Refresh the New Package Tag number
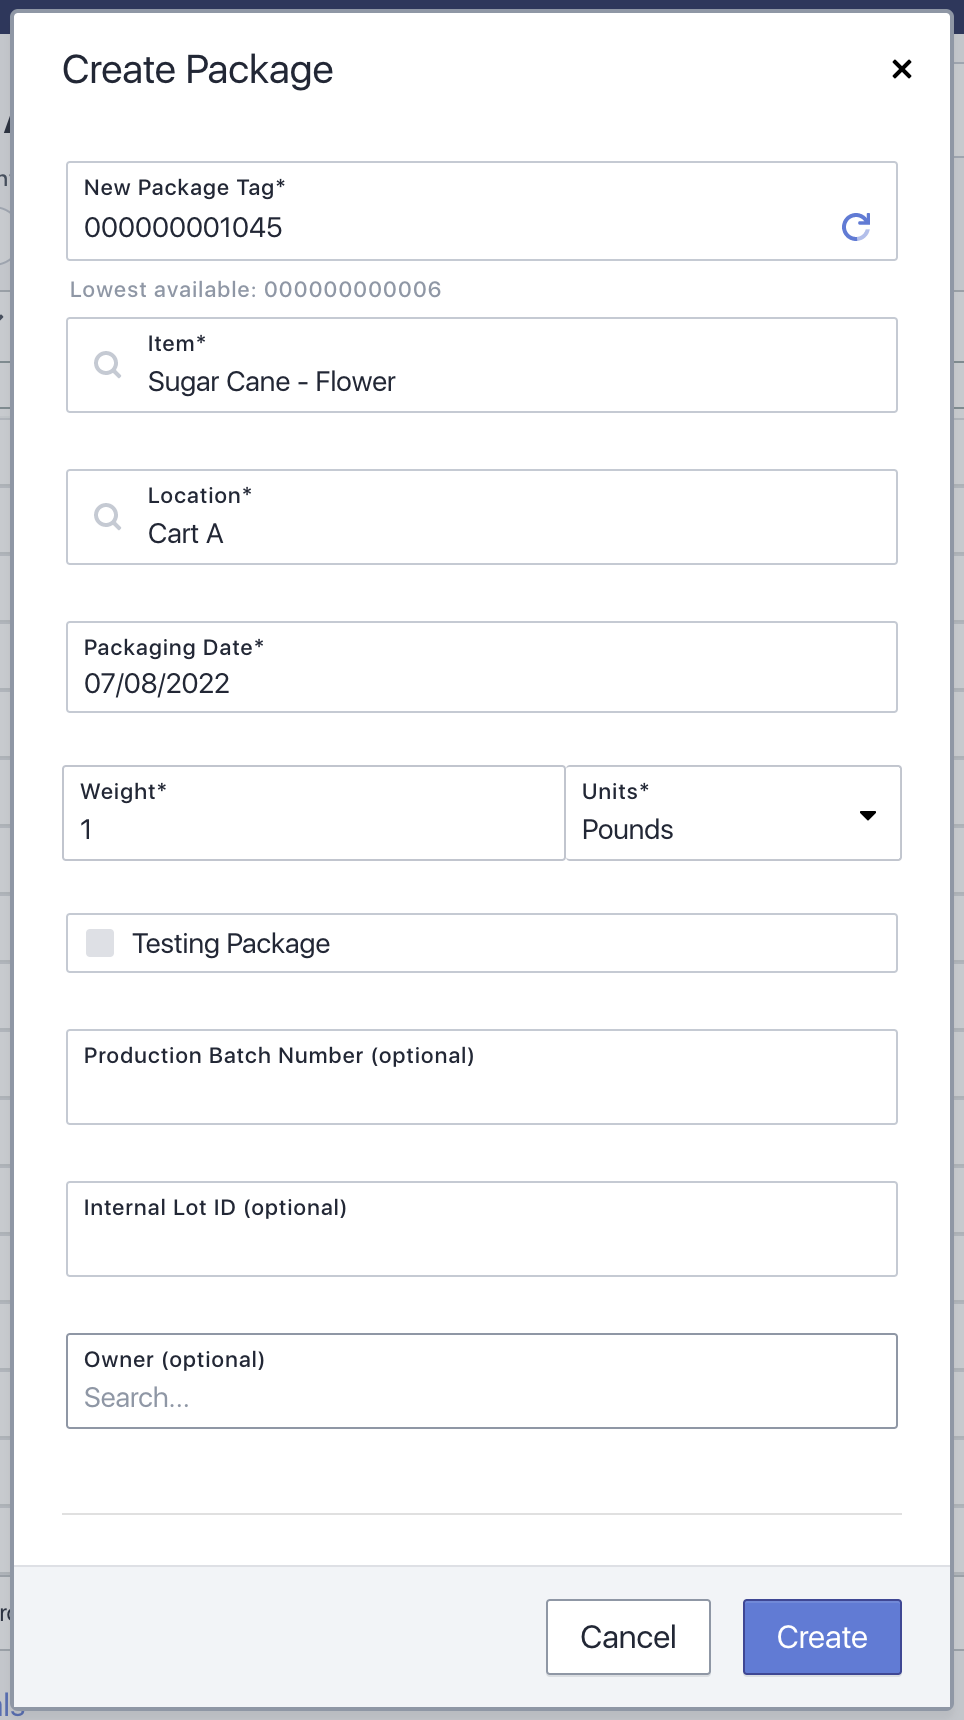The width and height of the screenshot is (964, 1720). 856,227
